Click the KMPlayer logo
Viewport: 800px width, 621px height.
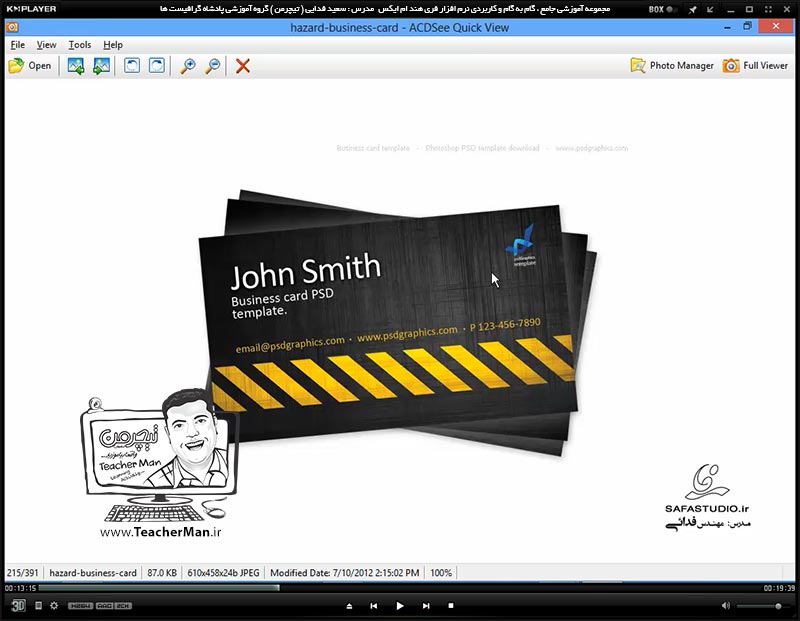(x=31, y=9)
